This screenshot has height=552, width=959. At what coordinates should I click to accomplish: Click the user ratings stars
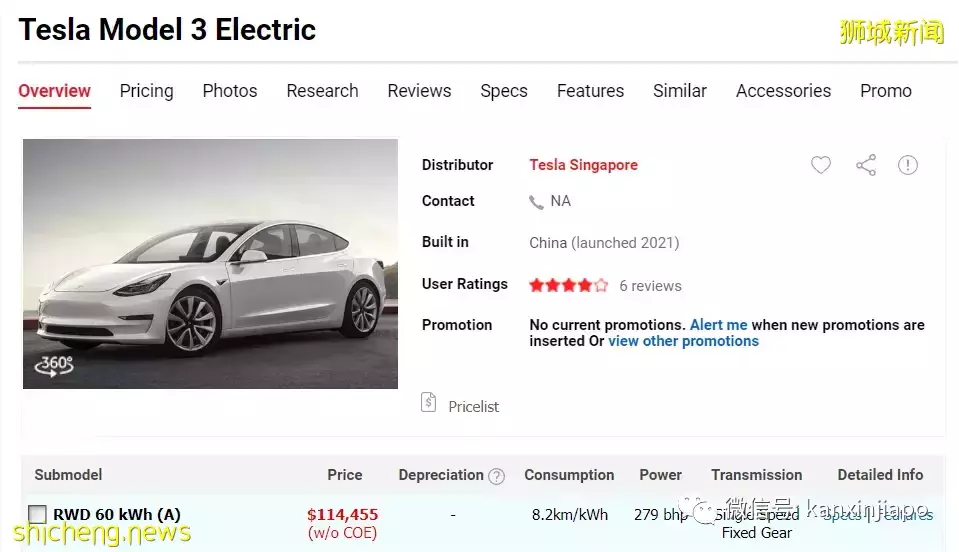568,285
